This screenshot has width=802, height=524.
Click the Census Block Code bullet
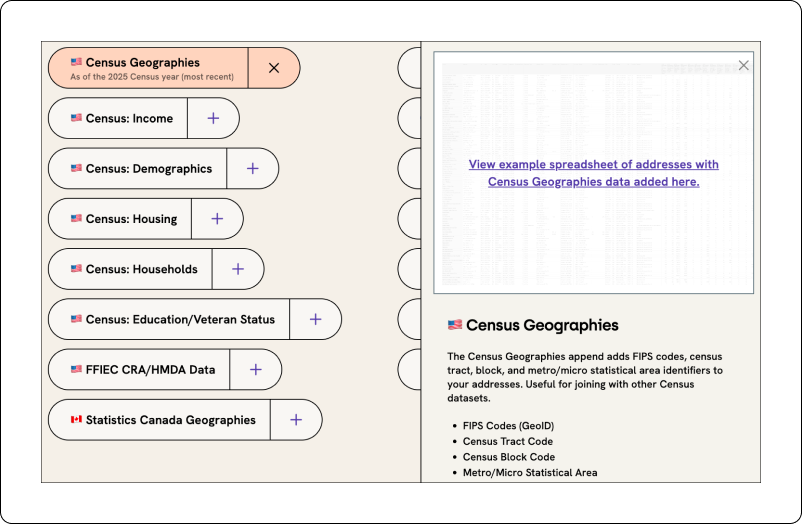click(509, 457)
